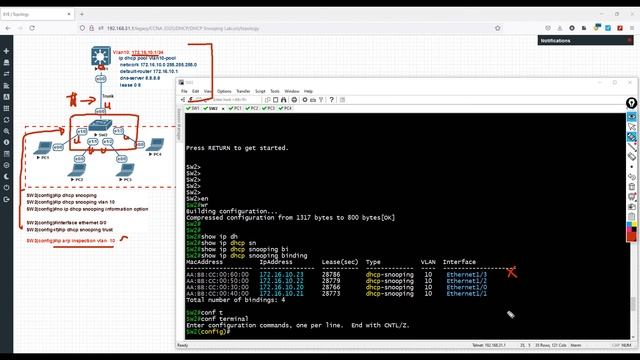The height and width of the screenshot is (360, 640).
Task: Close the SW2 session tab
Action: (223, 109)
